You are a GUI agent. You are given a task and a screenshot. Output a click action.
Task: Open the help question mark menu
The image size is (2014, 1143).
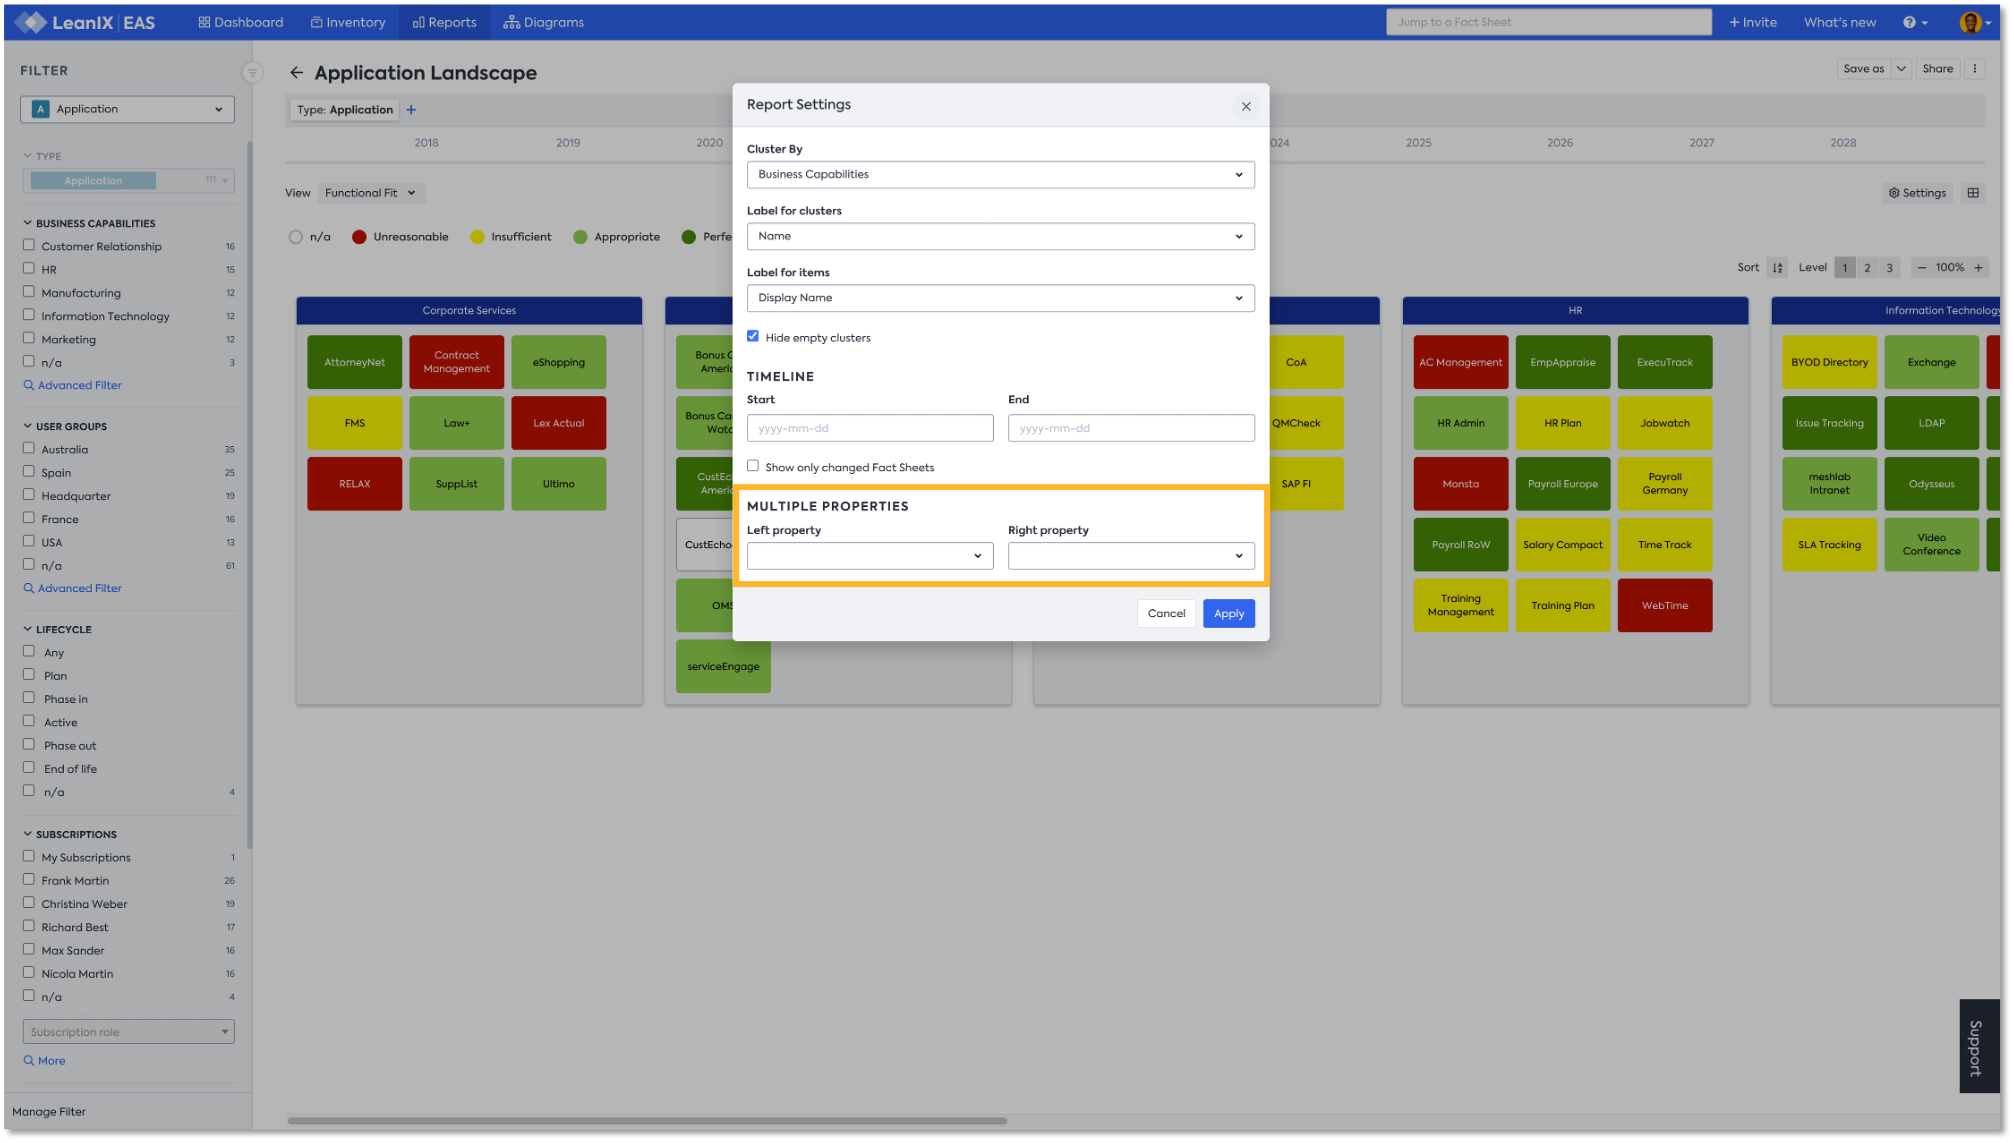pyautogui.click(x=1914, y=22)
